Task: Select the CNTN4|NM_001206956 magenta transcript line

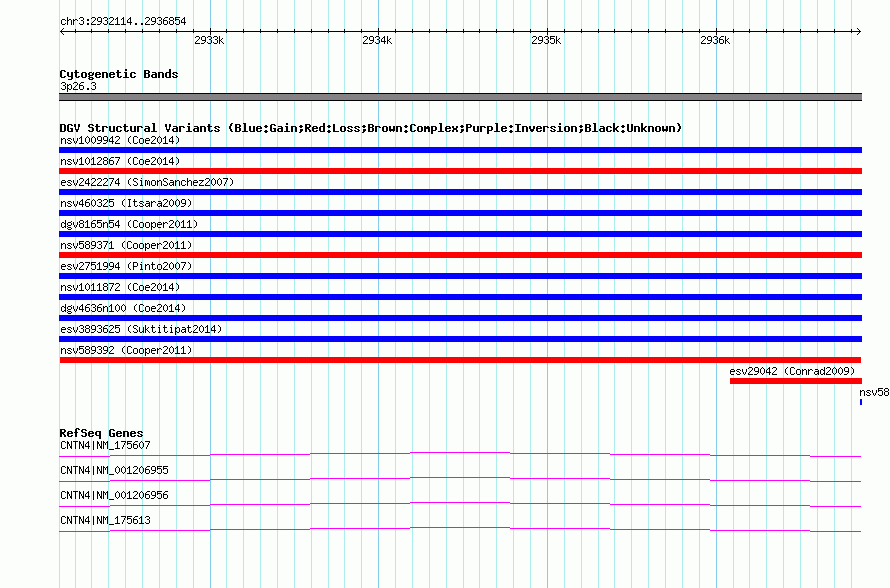Action: [460, 503]
